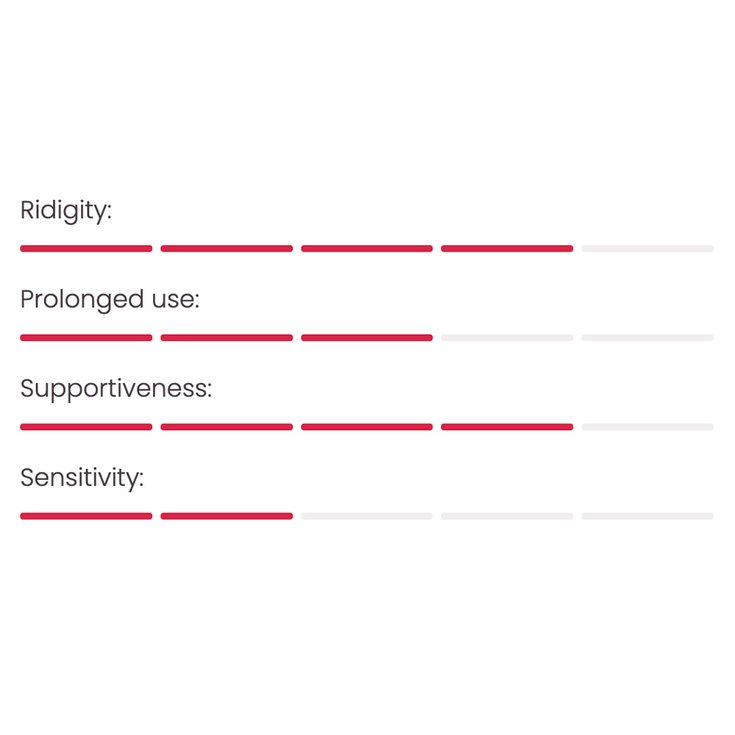
Task: Click the Sensitivity label
Action: pyautogui.click(x=82, y=478)
